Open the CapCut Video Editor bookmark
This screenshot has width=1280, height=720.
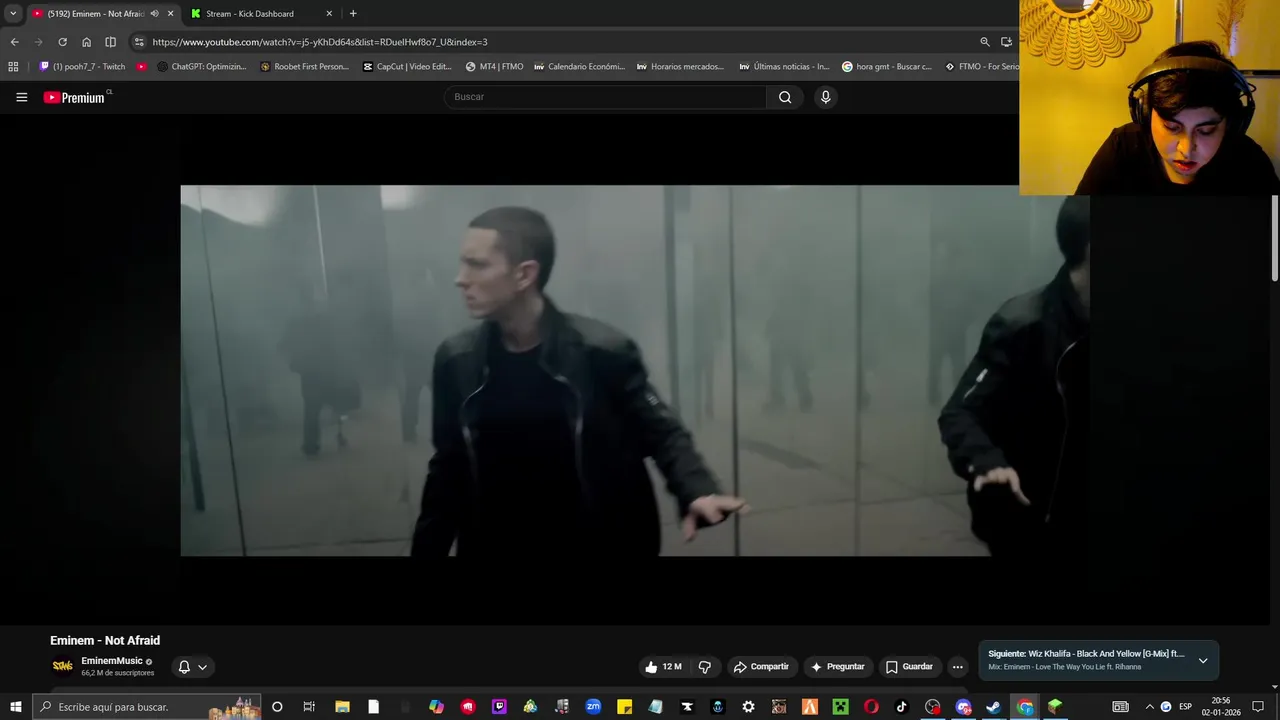pos(407,67)
